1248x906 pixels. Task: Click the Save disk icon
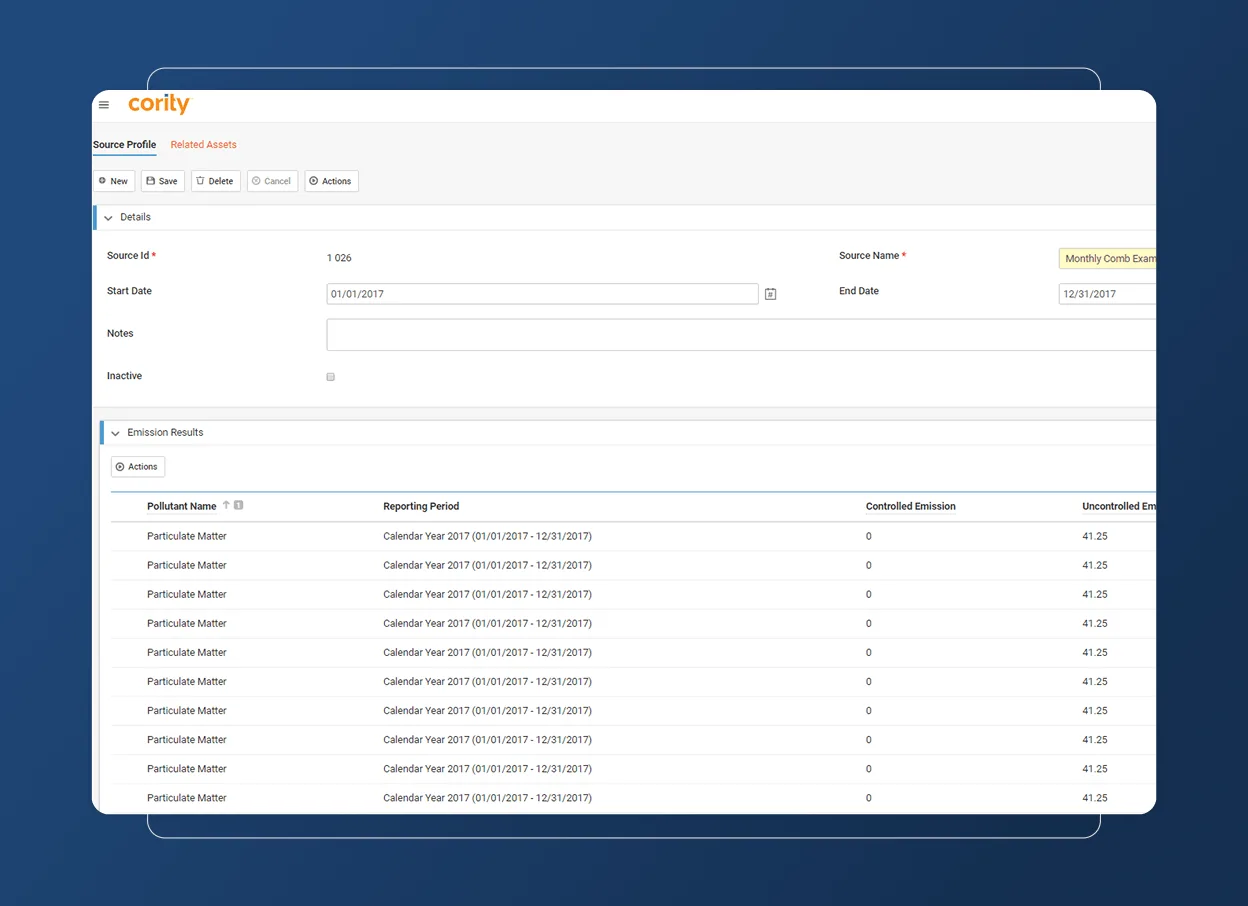[x=150, y=181]
